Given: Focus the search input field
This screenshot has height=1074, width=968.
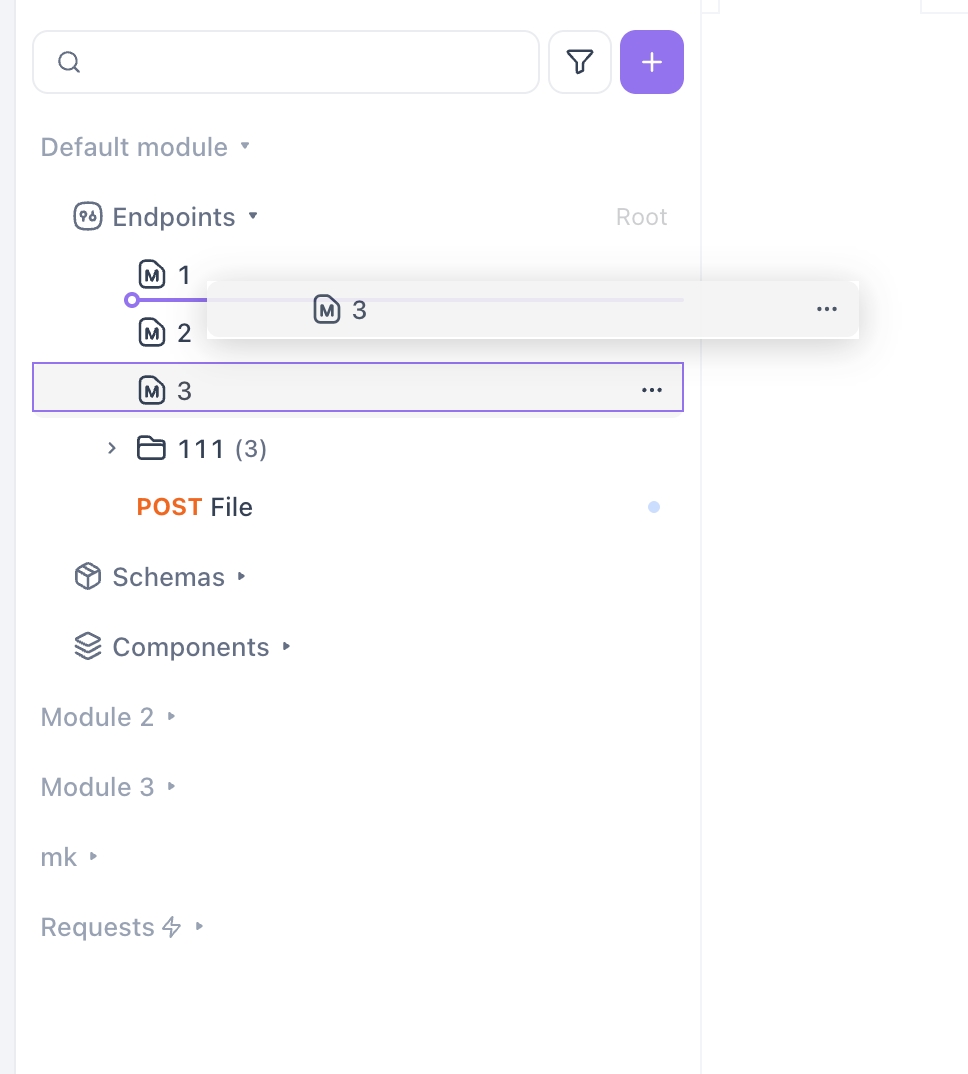Looking at the screenshot, I should point(300,62).
